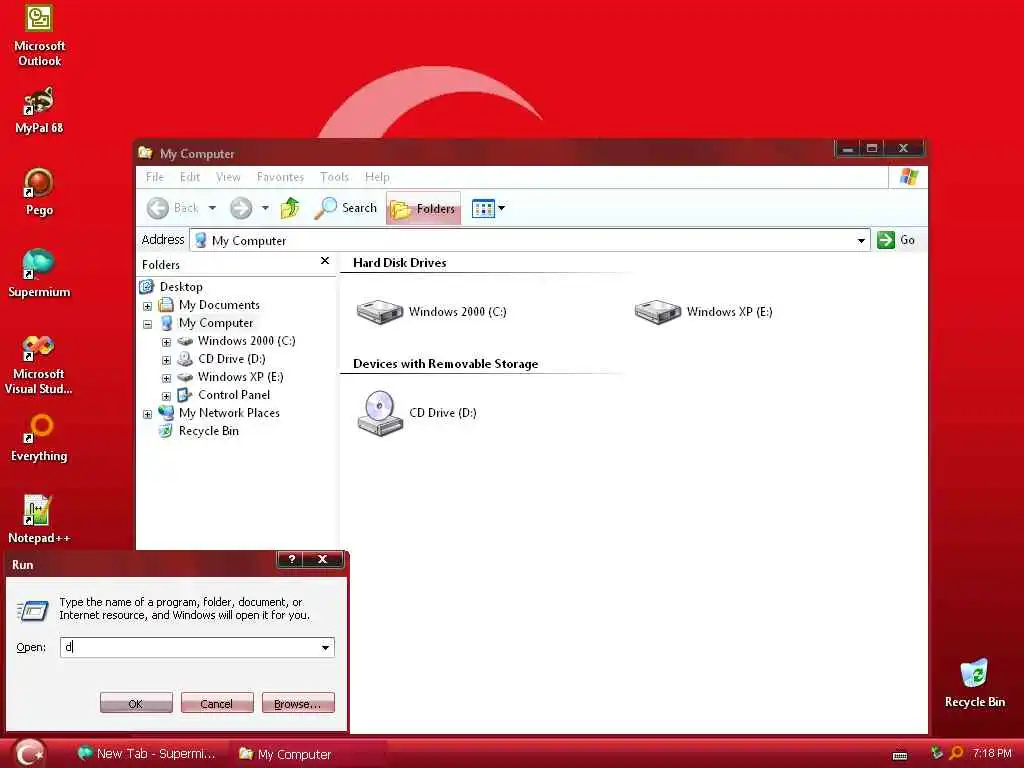The height and width of the screenshot is (768, 1024).
Task: Expand Windows XP (E:) tree node
Action: point(167,378)
